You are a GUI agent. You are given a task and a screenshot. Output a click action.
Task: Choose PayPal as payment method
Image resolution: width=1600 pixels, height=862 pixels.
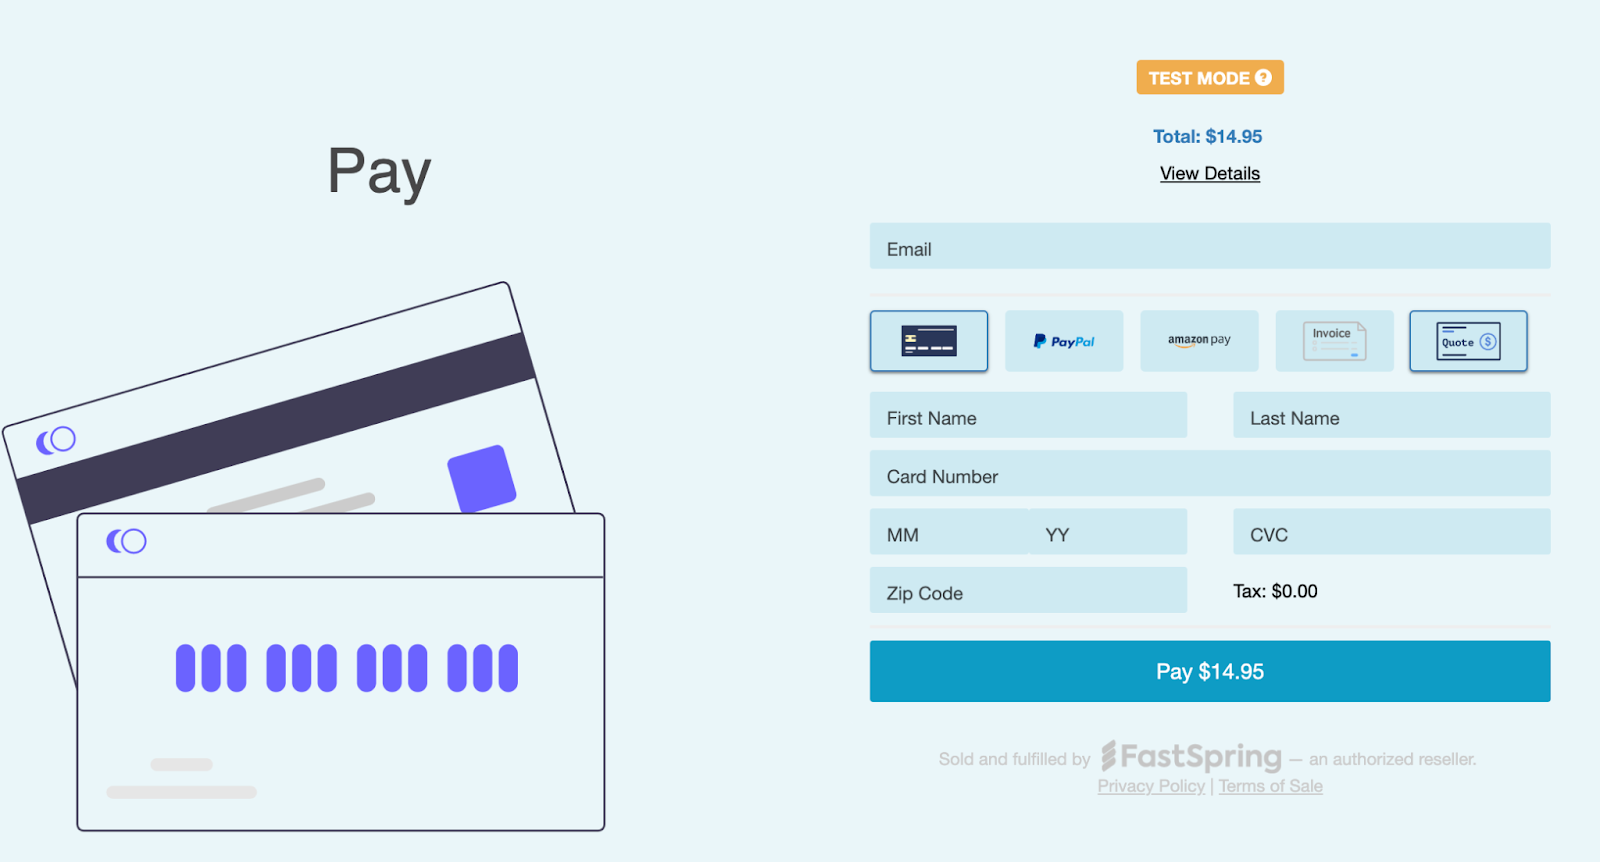1064,341
